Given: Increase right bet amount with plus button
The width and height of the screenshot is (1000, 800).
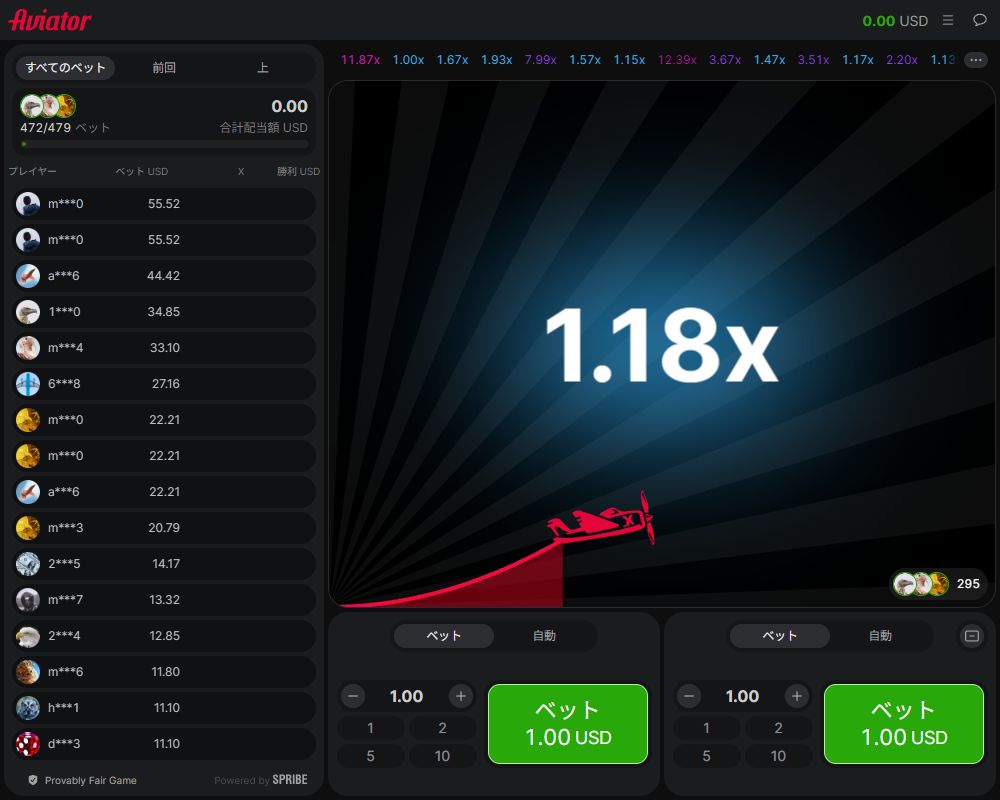Looking at the screenshot, I should click(x=796, y=696).
